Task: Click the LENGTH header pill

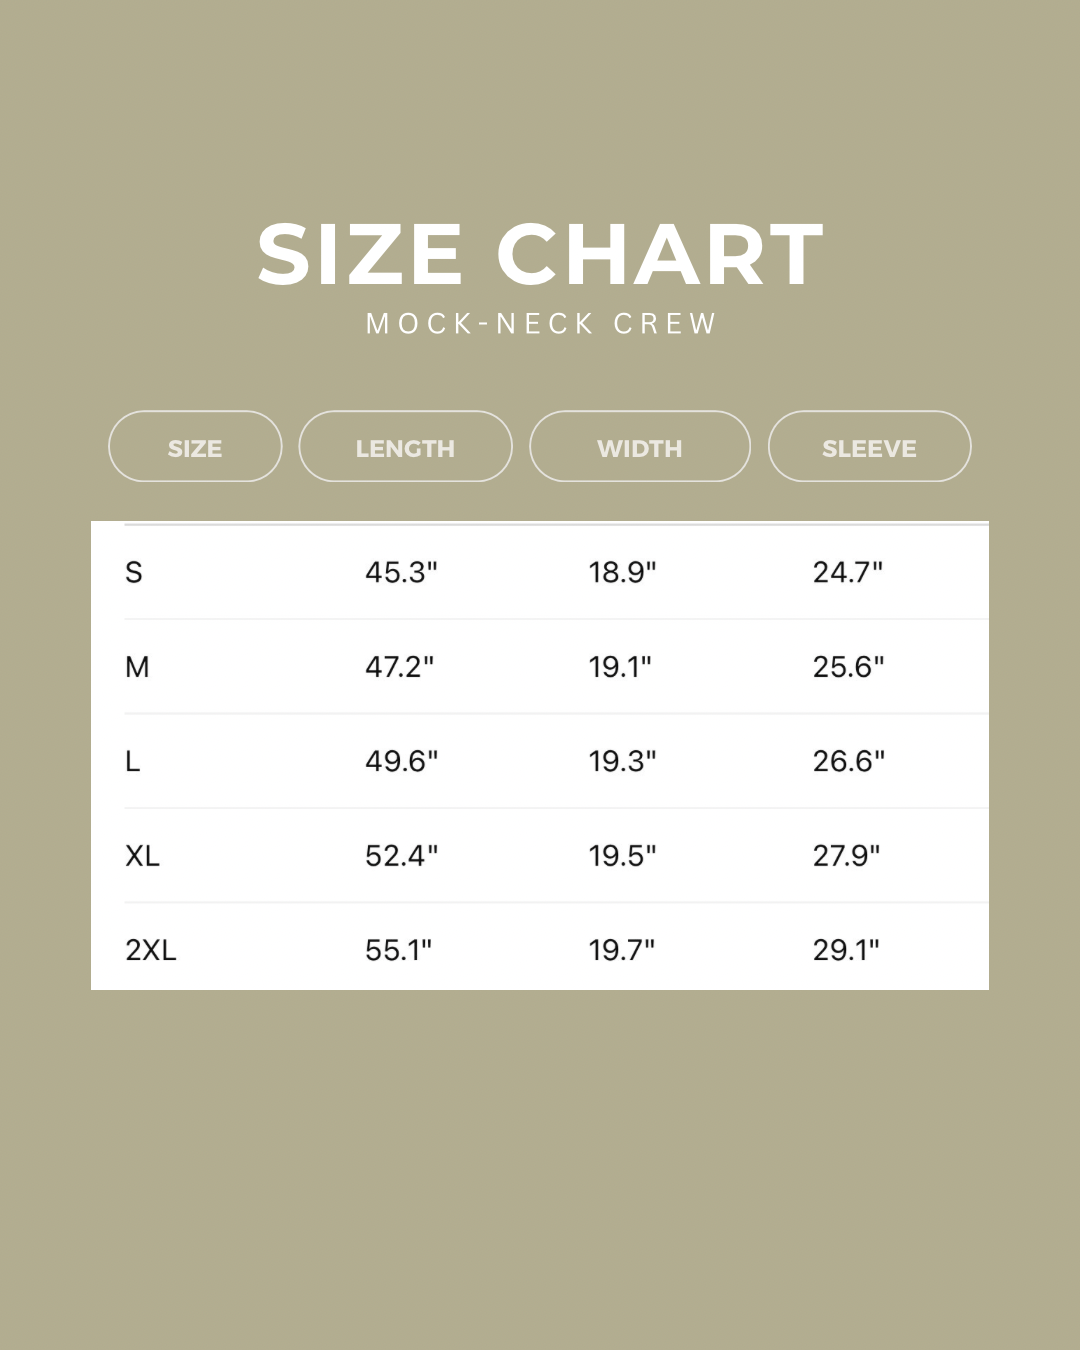Action: point(405,447)
